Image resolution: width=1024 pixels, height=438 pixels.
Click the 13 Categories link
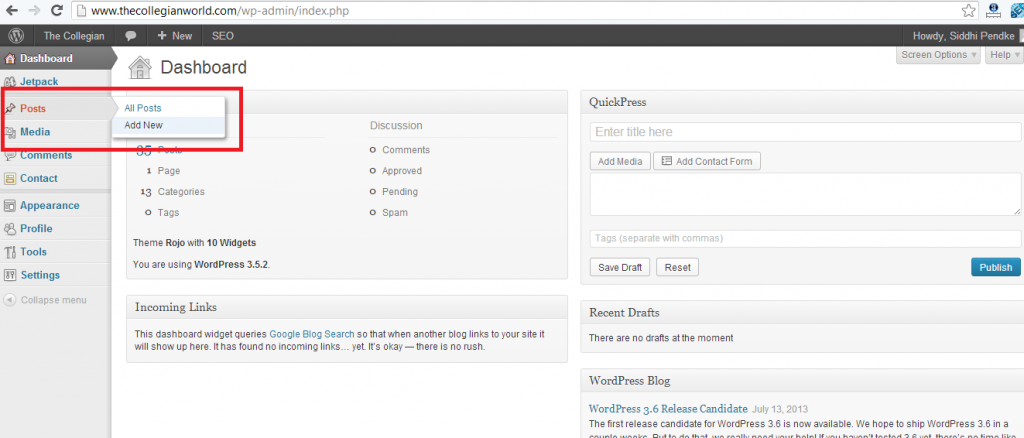172,192
